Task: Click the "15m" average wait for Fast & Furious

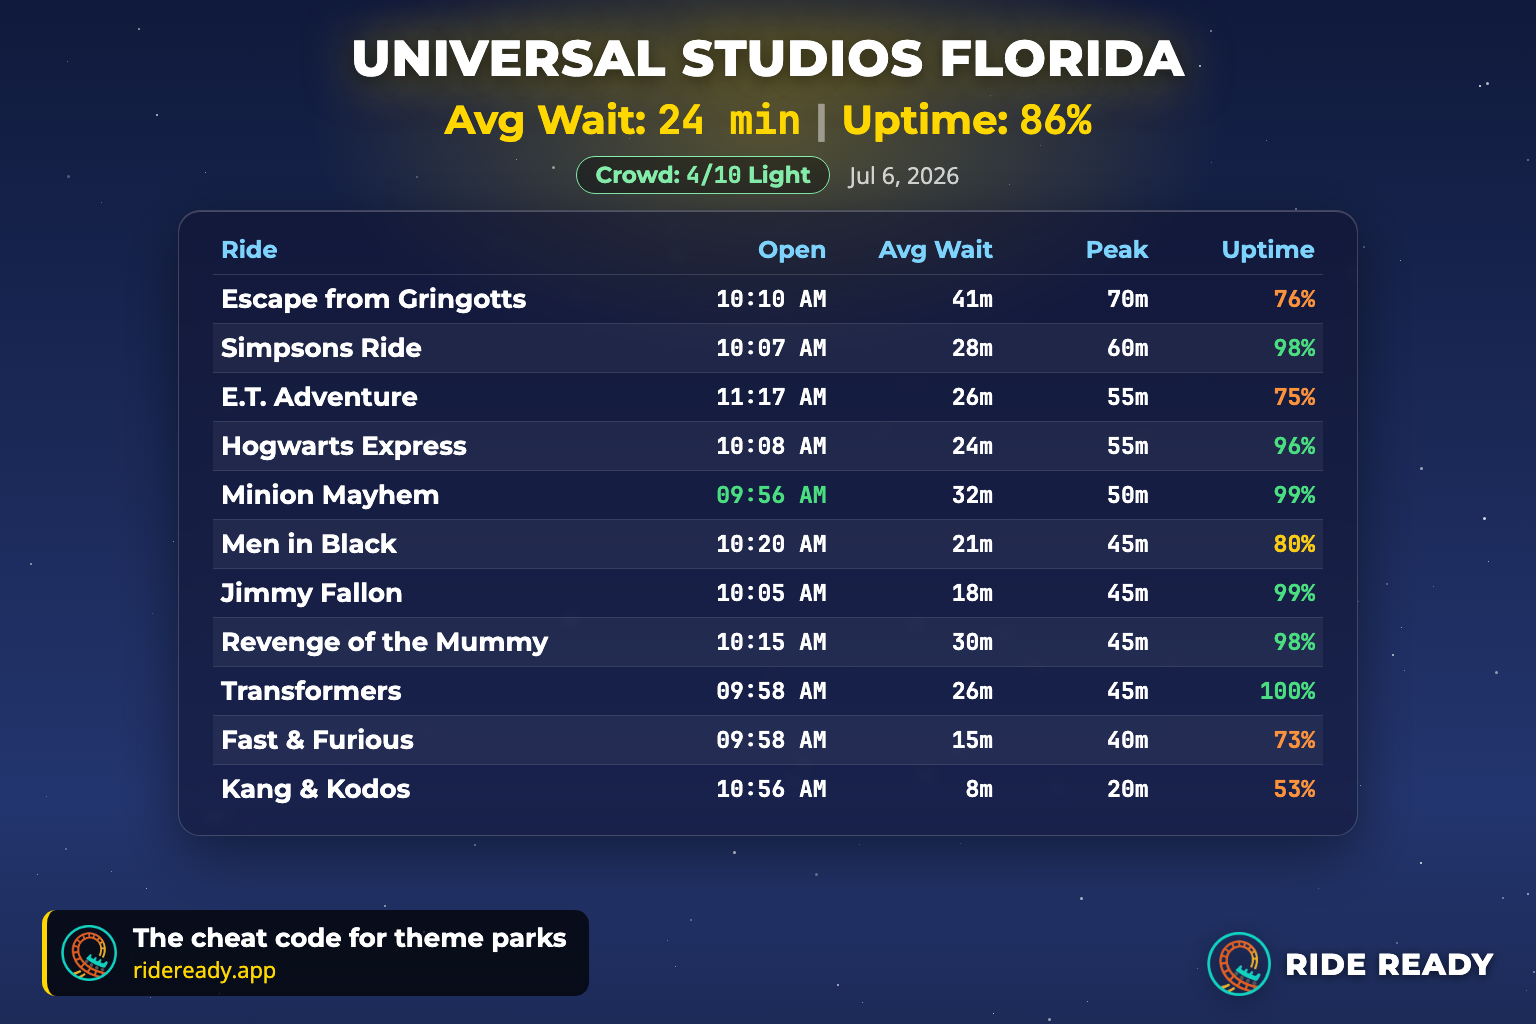Action: pos(972,740)
